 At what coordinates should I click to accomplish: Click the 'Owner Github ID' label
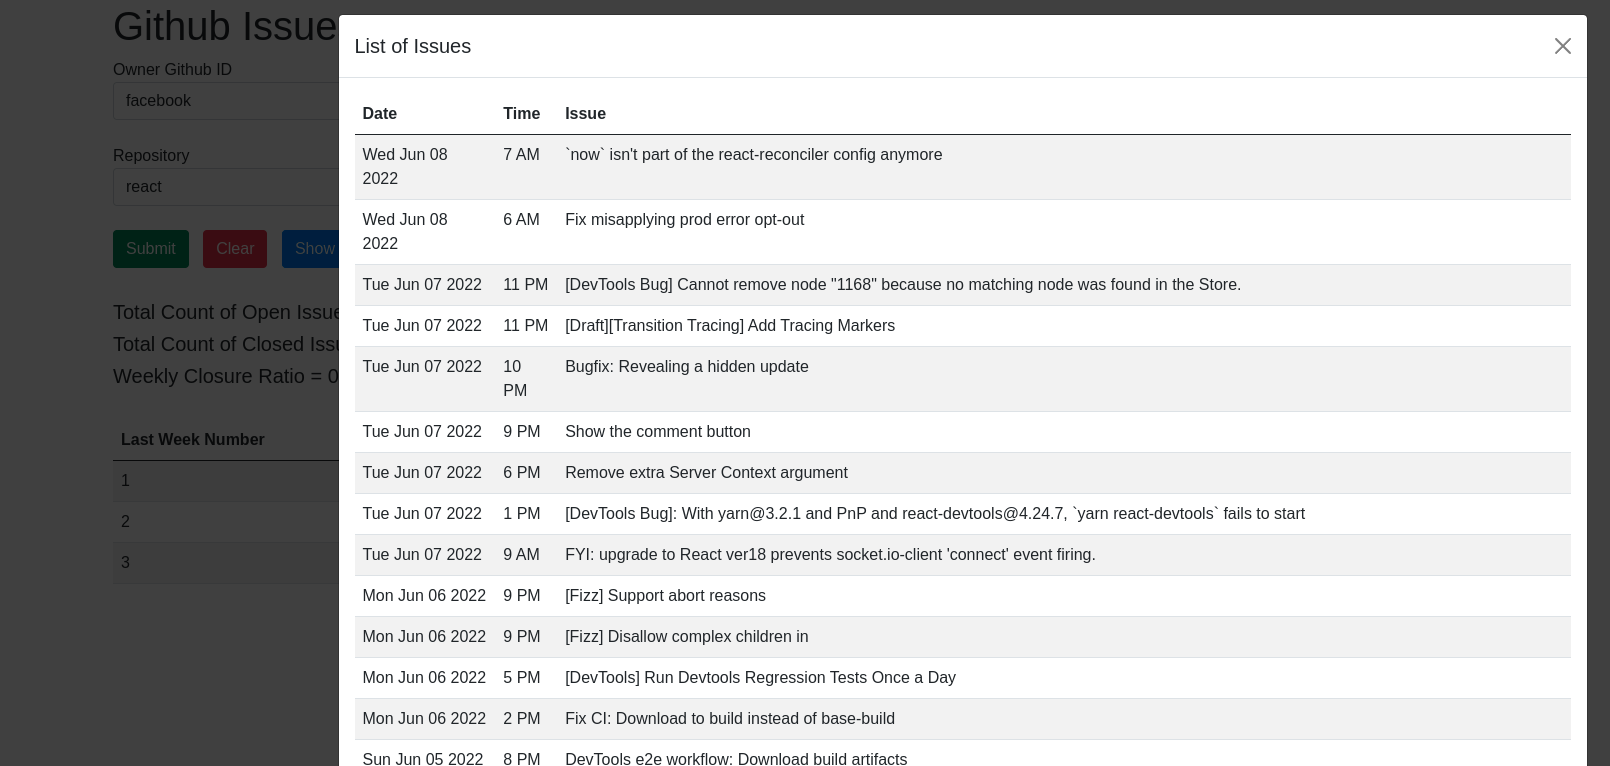pos(172,70)
